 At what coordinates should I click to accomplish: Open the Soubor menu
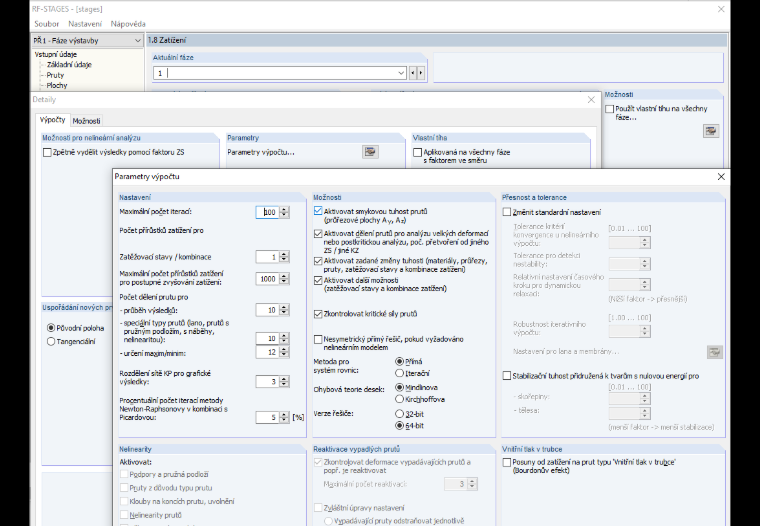tap(47, 24)
